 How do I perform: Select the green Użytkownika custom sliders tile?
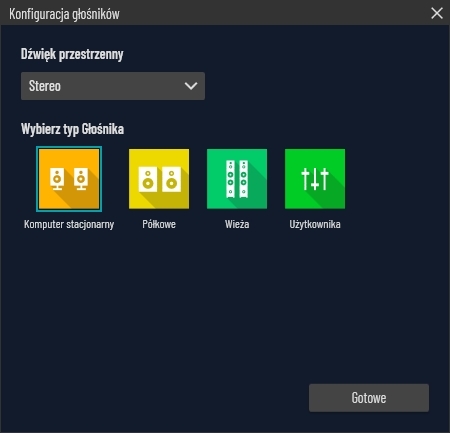(315, 179)
